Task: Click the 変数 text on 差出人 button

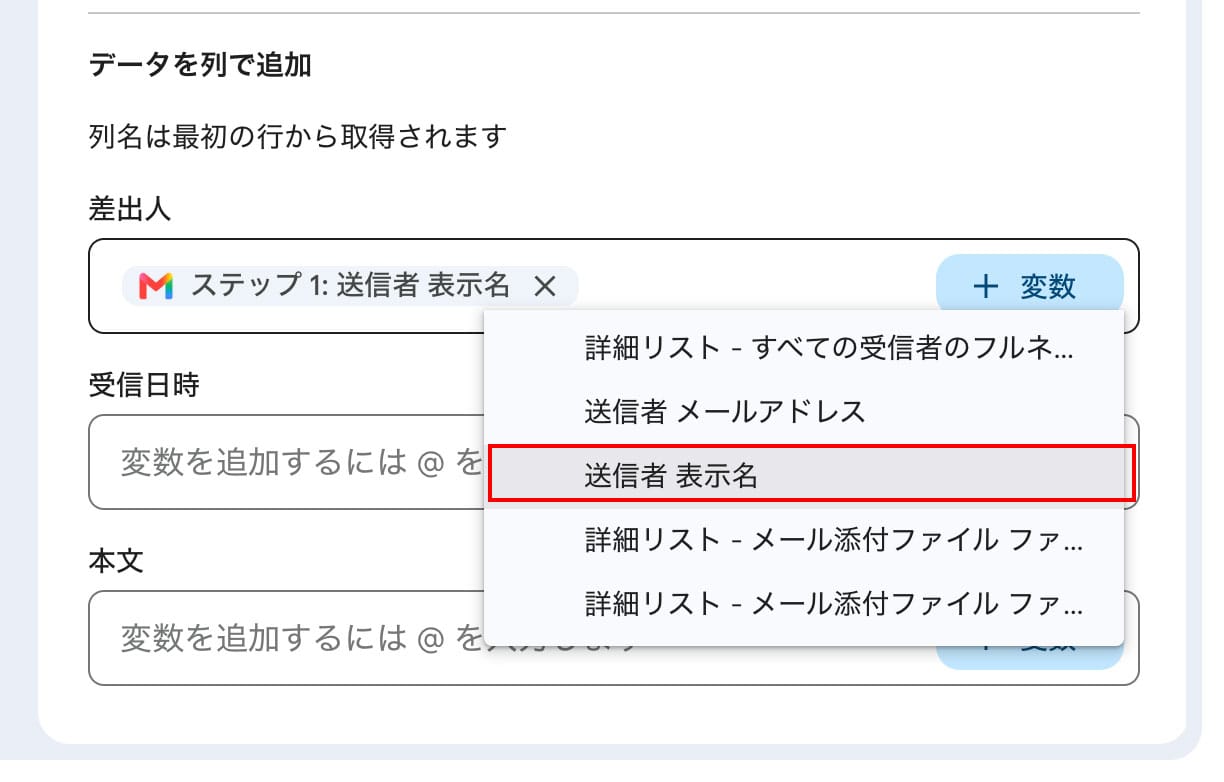Action: pos(1048,287)
